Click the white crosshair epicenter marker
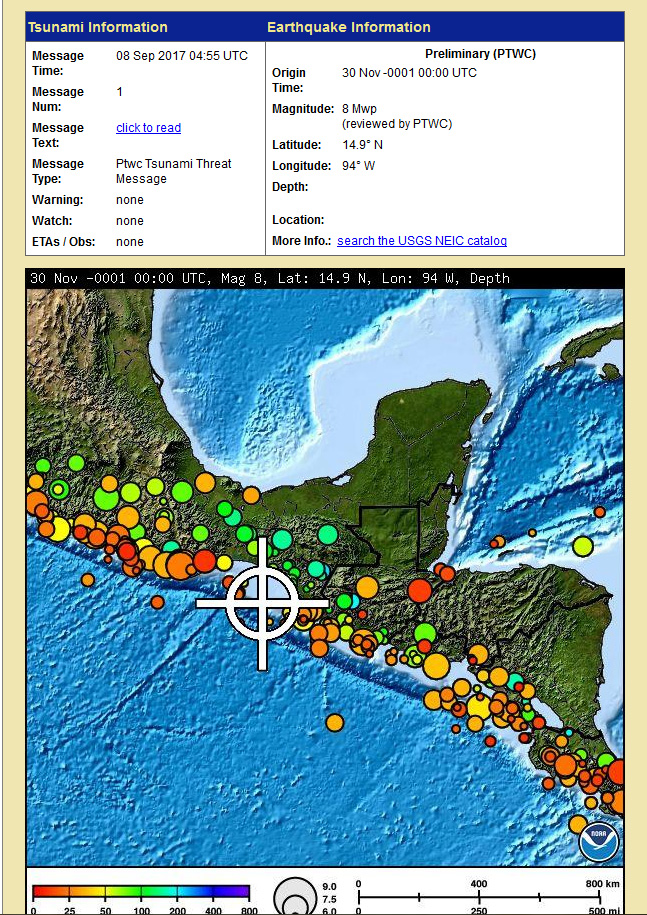The height and width of the screenshot is (915, 647). click(x=262, y=603)
